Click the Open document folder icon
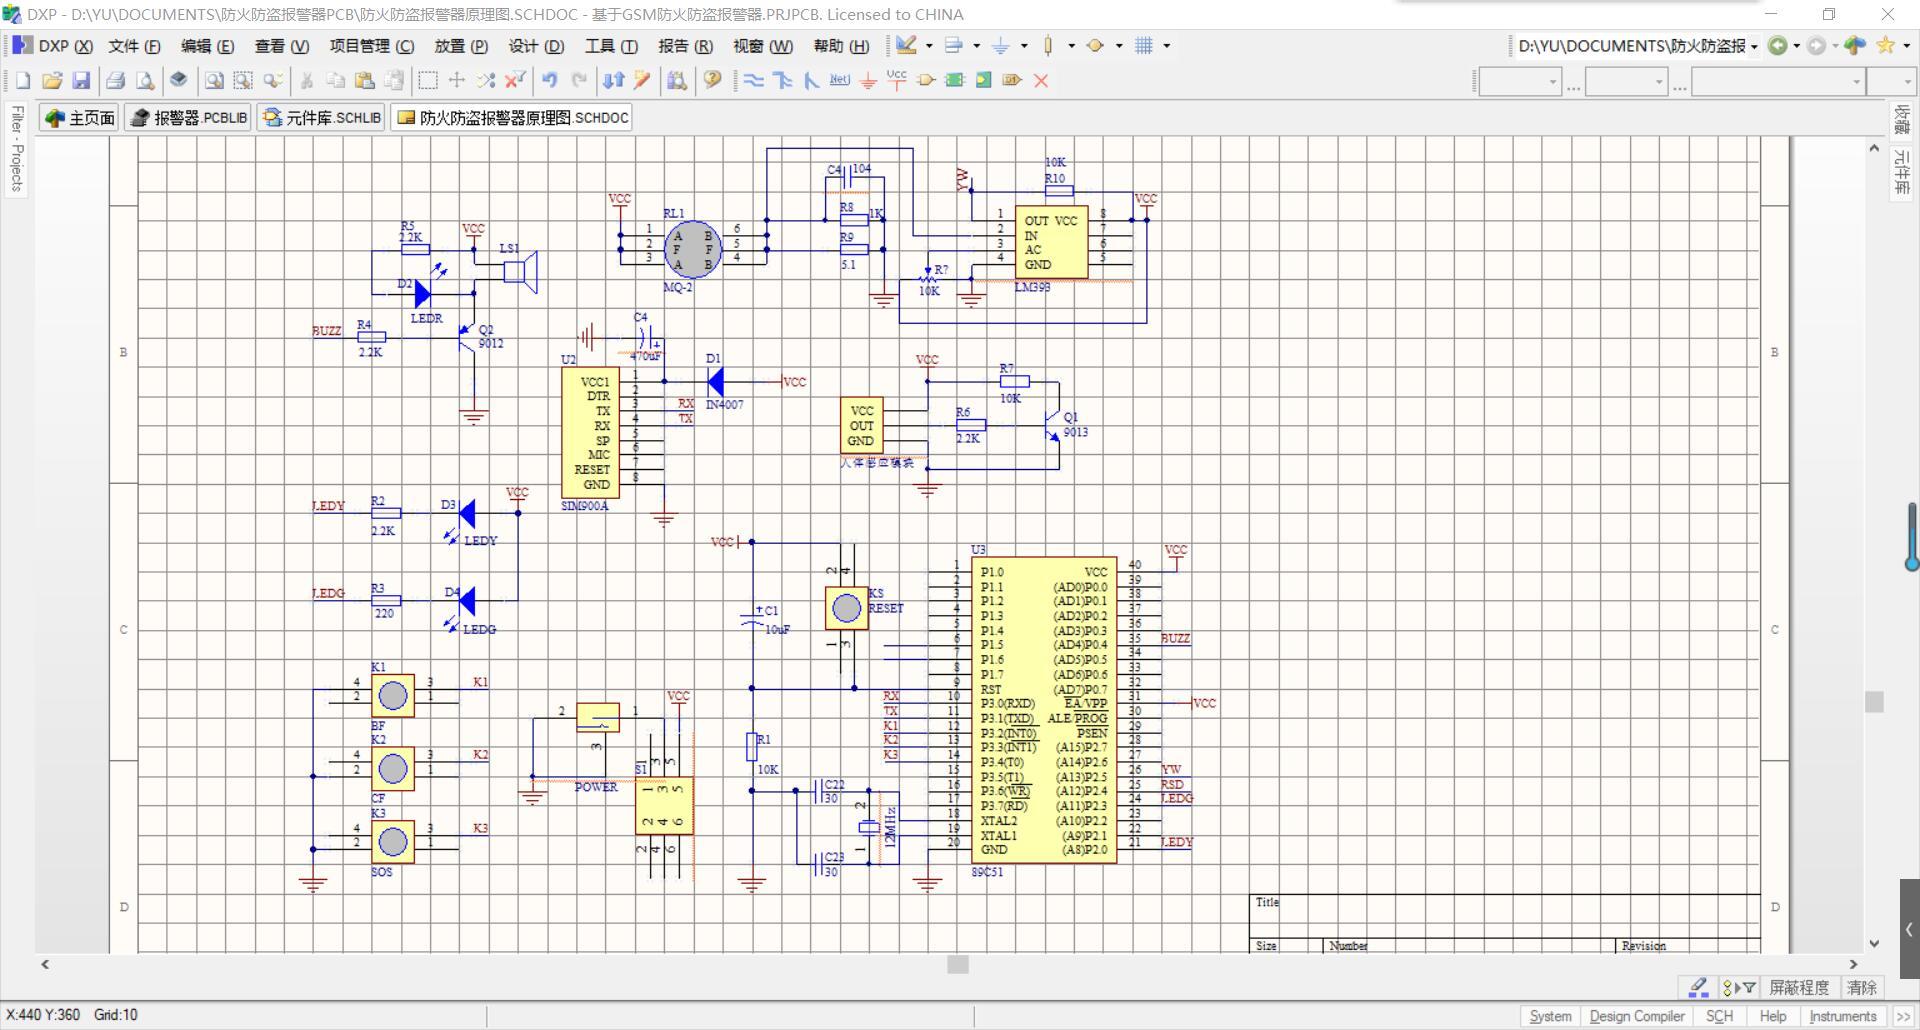The width and height of the screenshot is (1920, 1030). (x=52, y=80)
